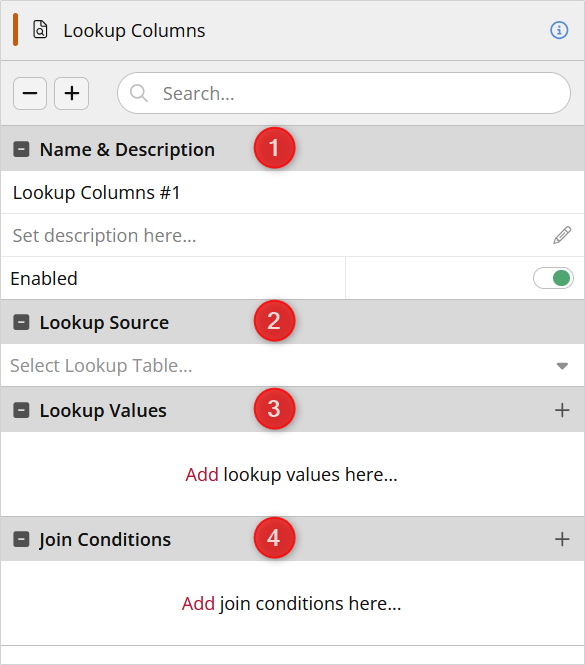585x665 pixels.
Task: Open the Select Lookup Table dropdown
Action: 292,366
